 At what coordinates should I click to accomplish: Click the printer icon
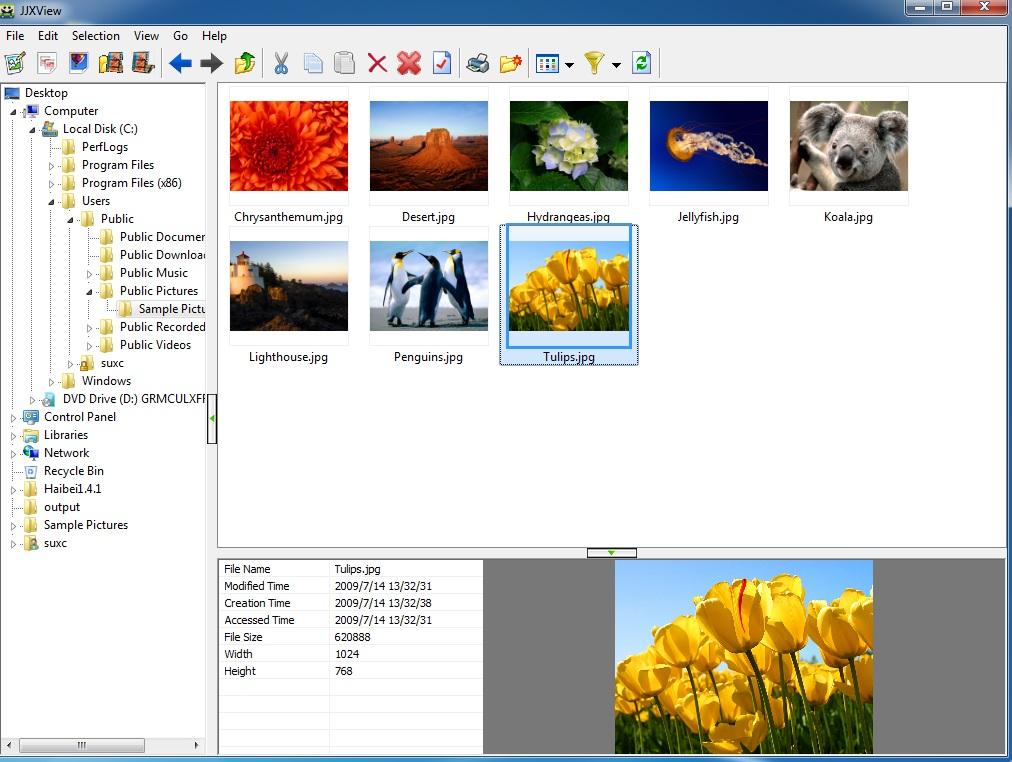tap(478, 64)
